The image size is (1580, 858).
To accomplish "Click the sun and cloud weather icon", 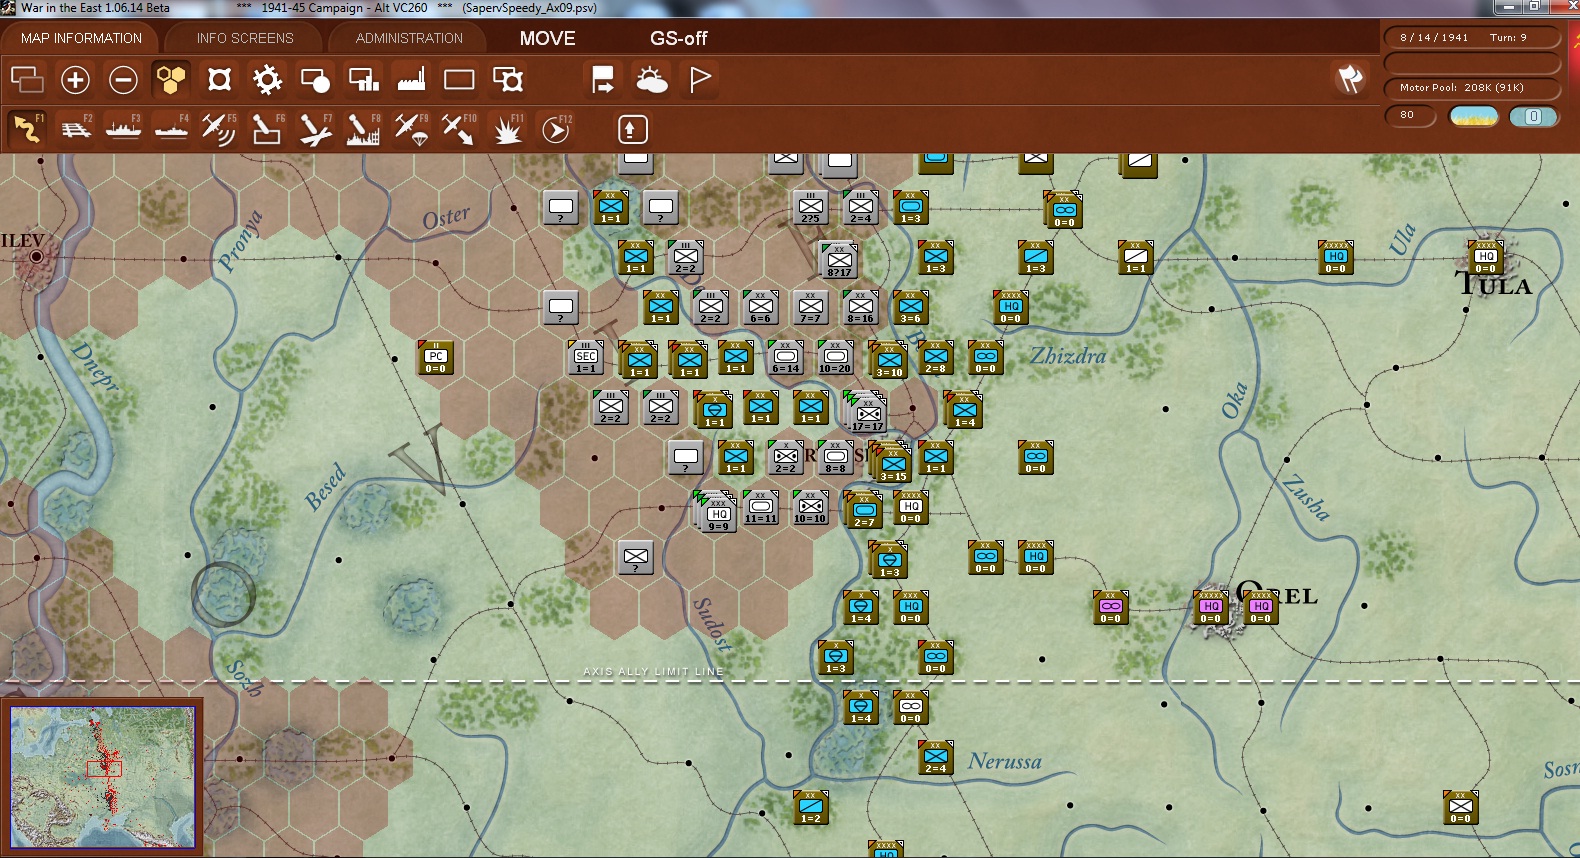I will click(651, 79).
